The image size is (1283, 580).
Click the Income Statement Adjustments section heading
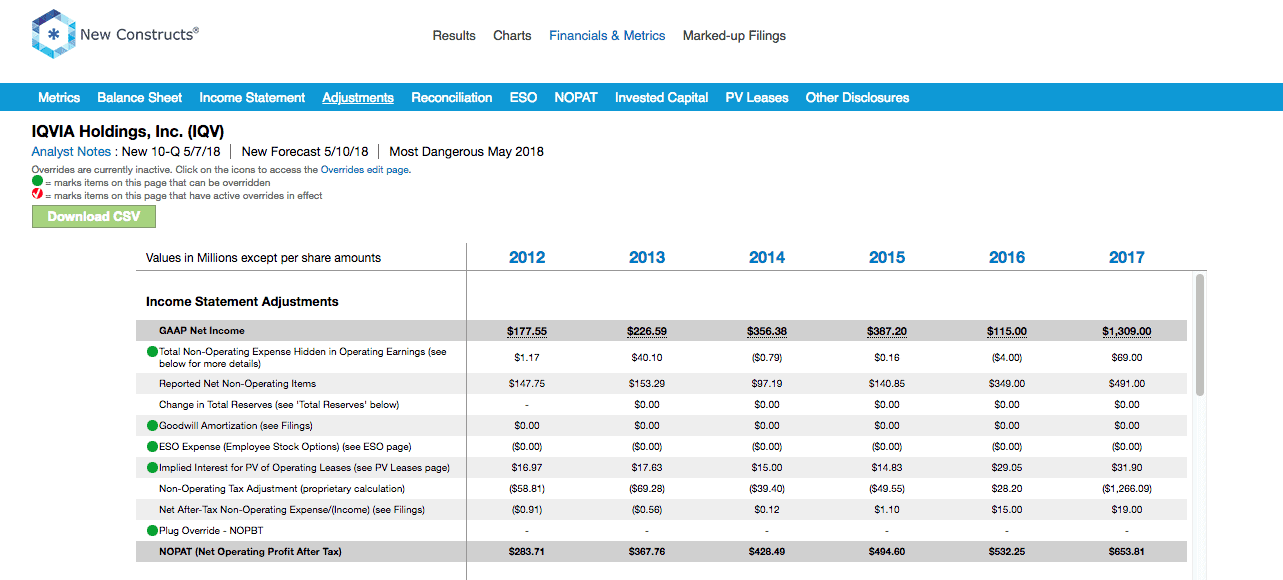click(x=242, y=301)
